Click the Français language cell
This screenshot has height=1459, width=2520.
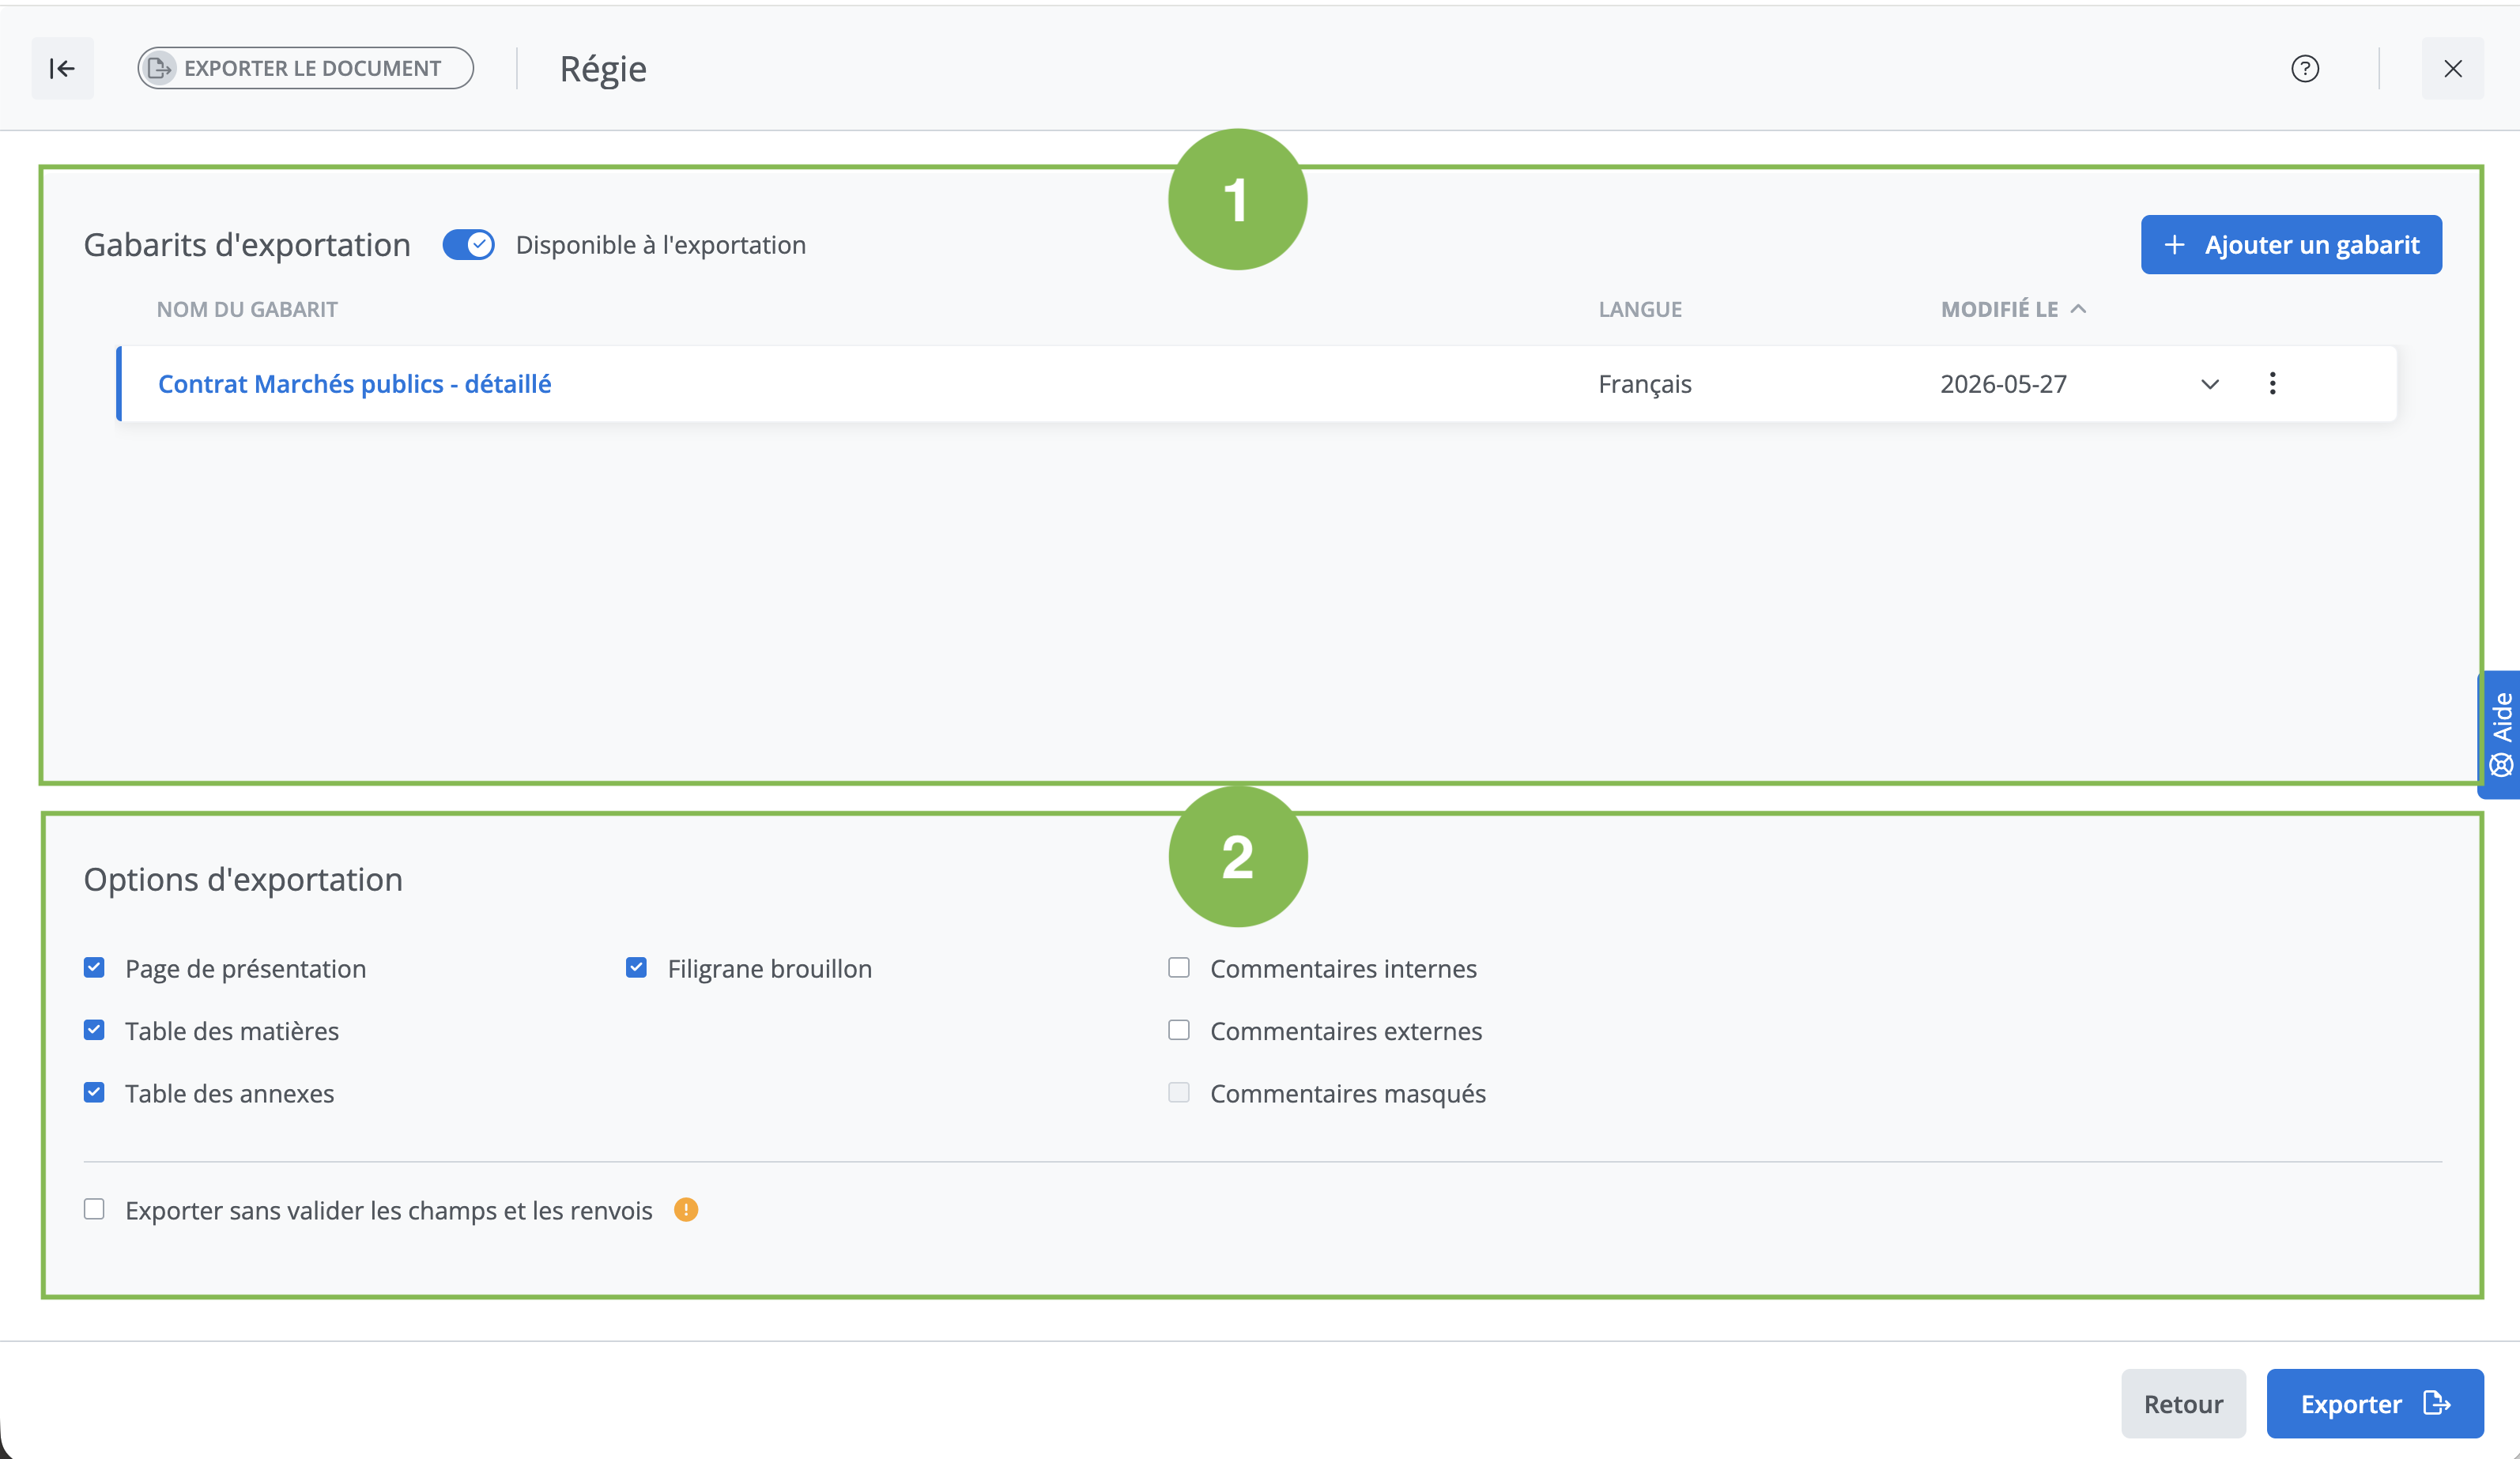click(1645, 384)
